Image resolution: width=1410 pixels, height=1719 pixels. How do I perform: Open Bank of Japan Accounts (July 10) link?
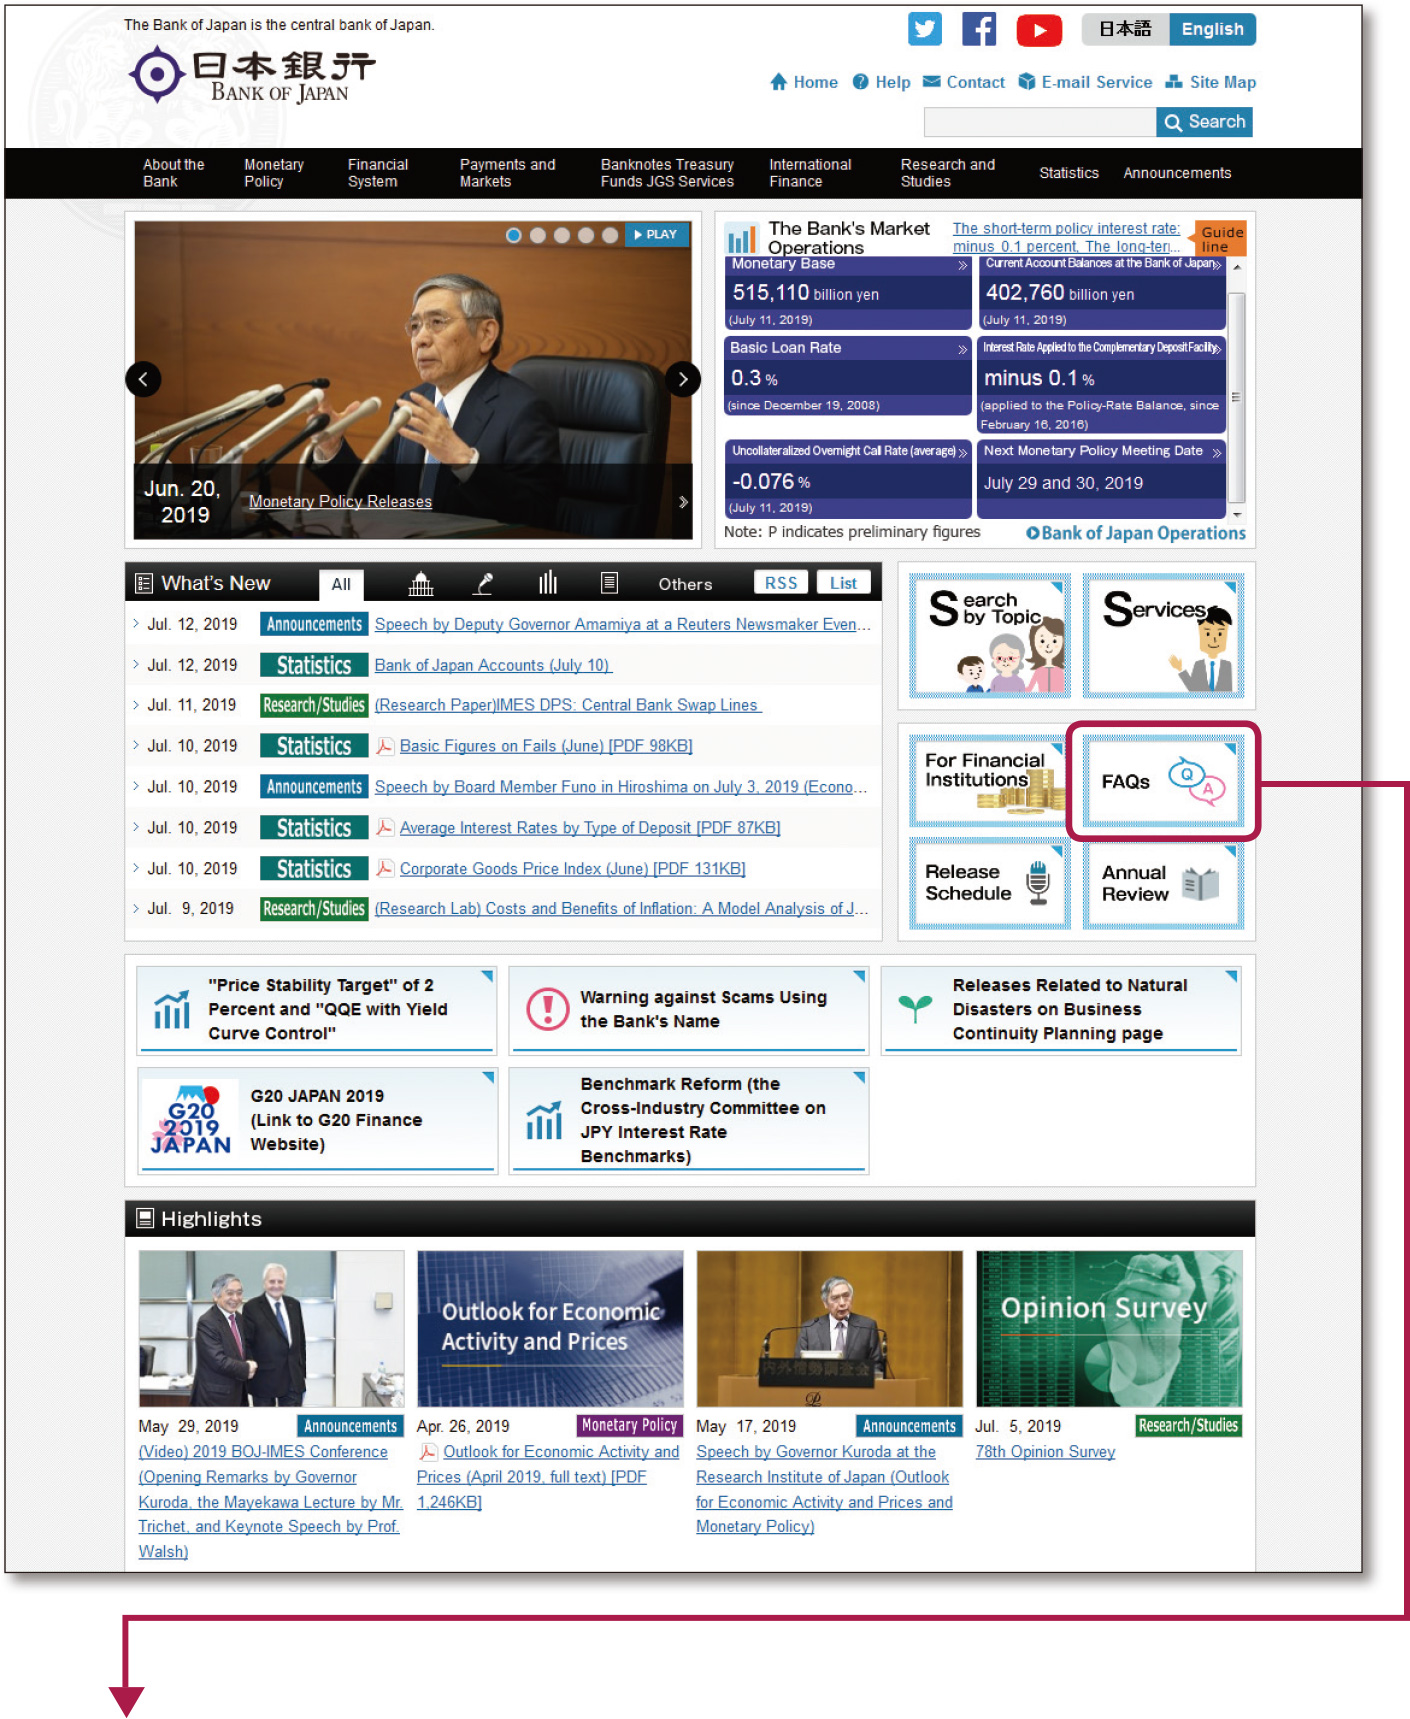(x=493, y=665)
